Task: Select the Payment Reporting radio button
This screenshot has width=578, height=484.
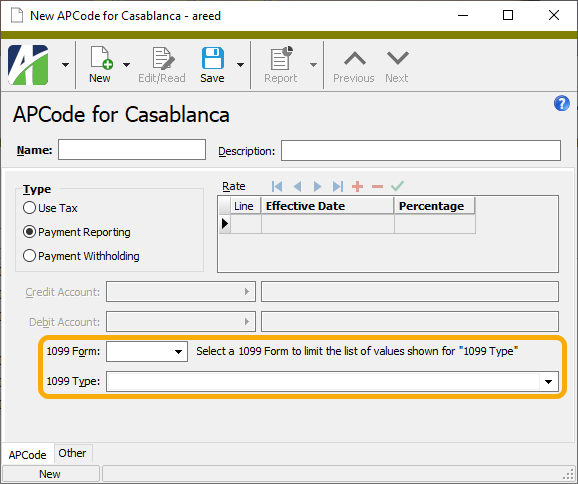Action: coord(29,232)
